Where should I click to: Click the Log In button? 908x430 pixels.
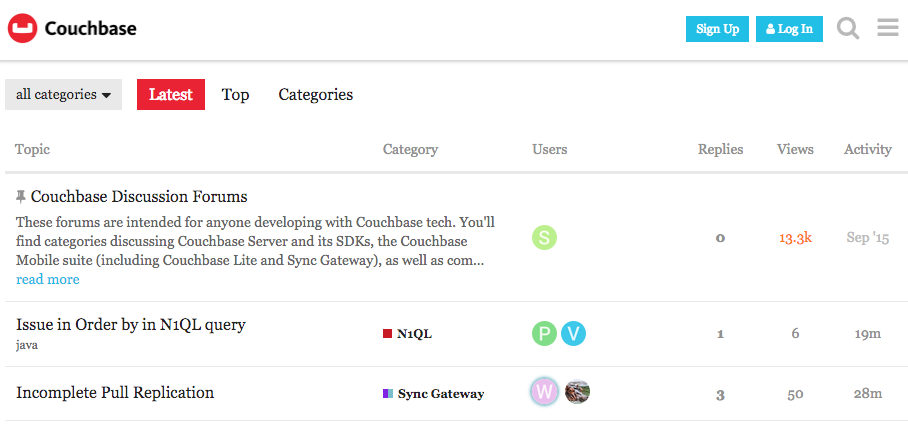pos(789,29)
